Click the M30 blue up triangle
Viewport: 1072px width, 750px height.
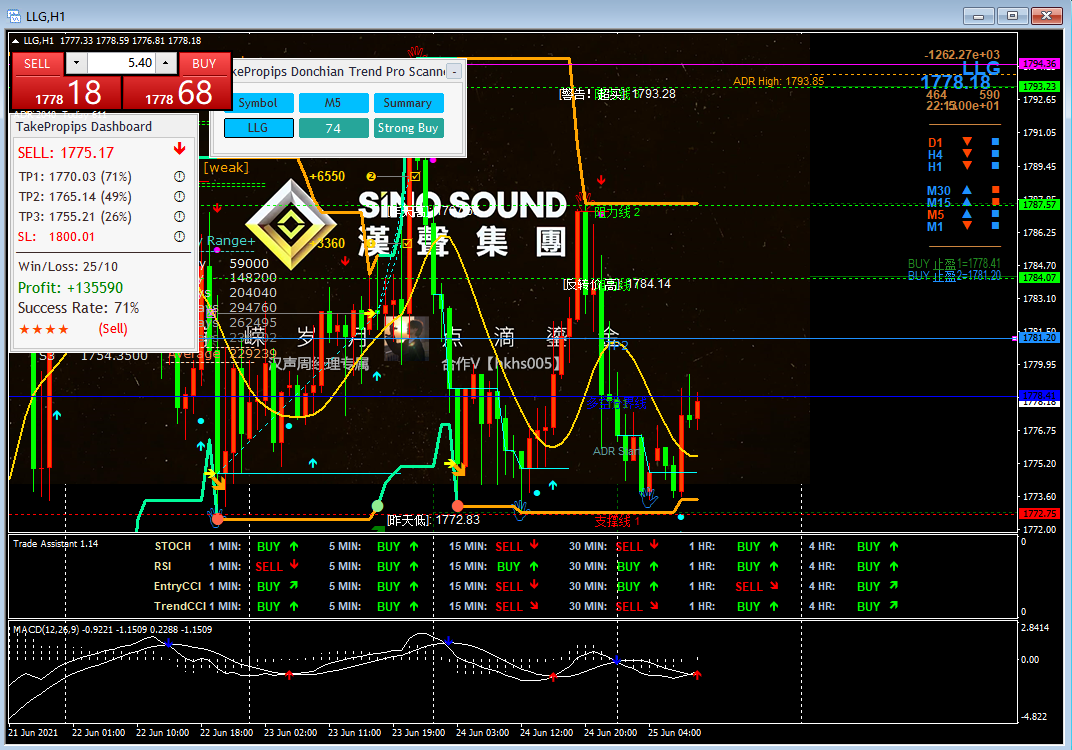pos(967,189)
